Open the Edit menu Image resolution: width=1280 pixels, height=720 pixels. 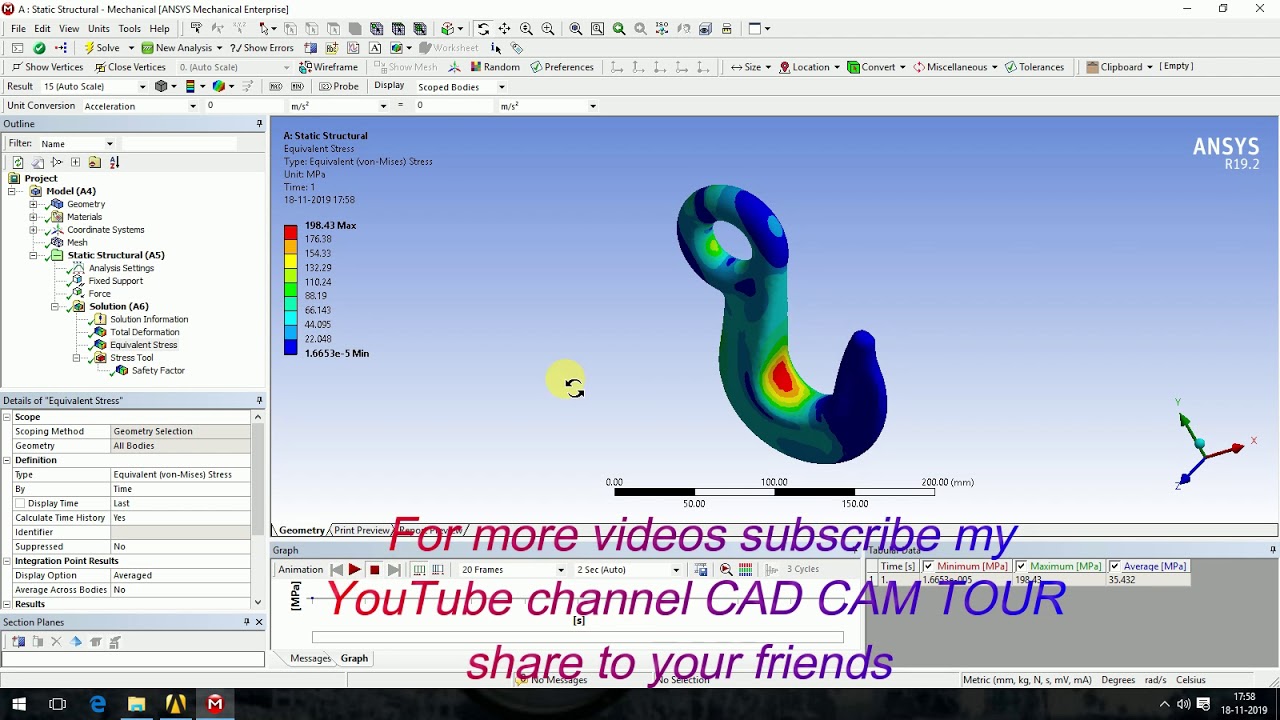pos(42,29)
